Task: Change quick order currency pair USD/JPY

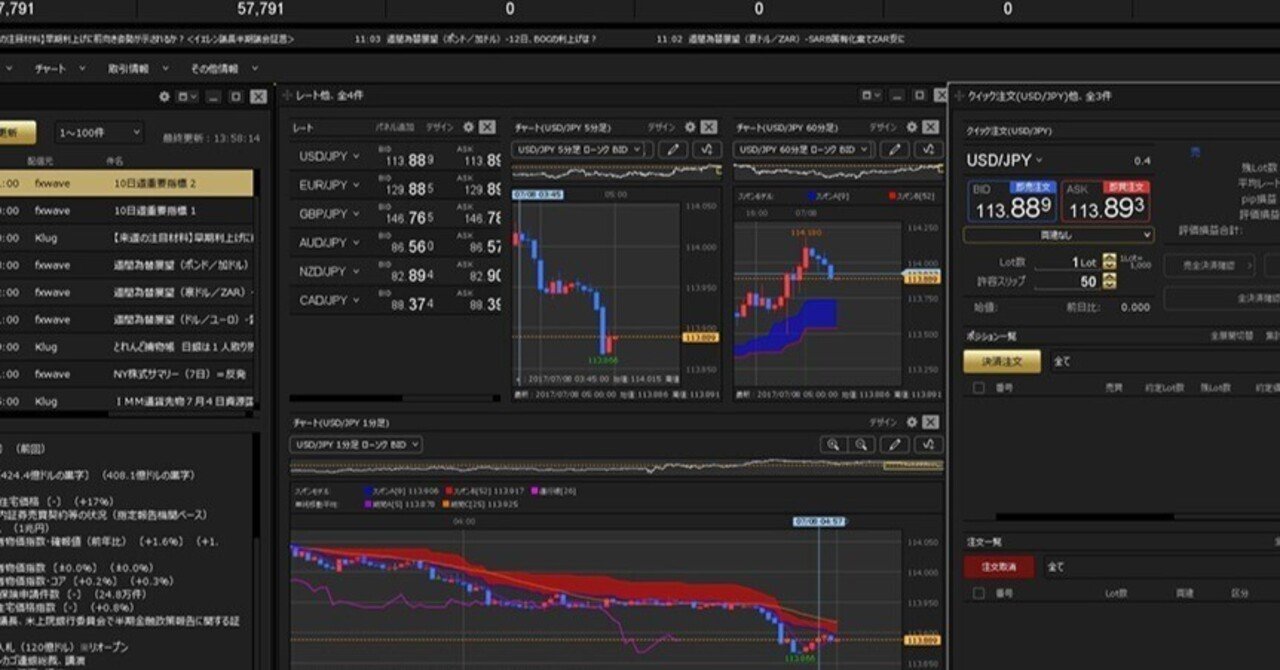Action: coord(1004,161)
